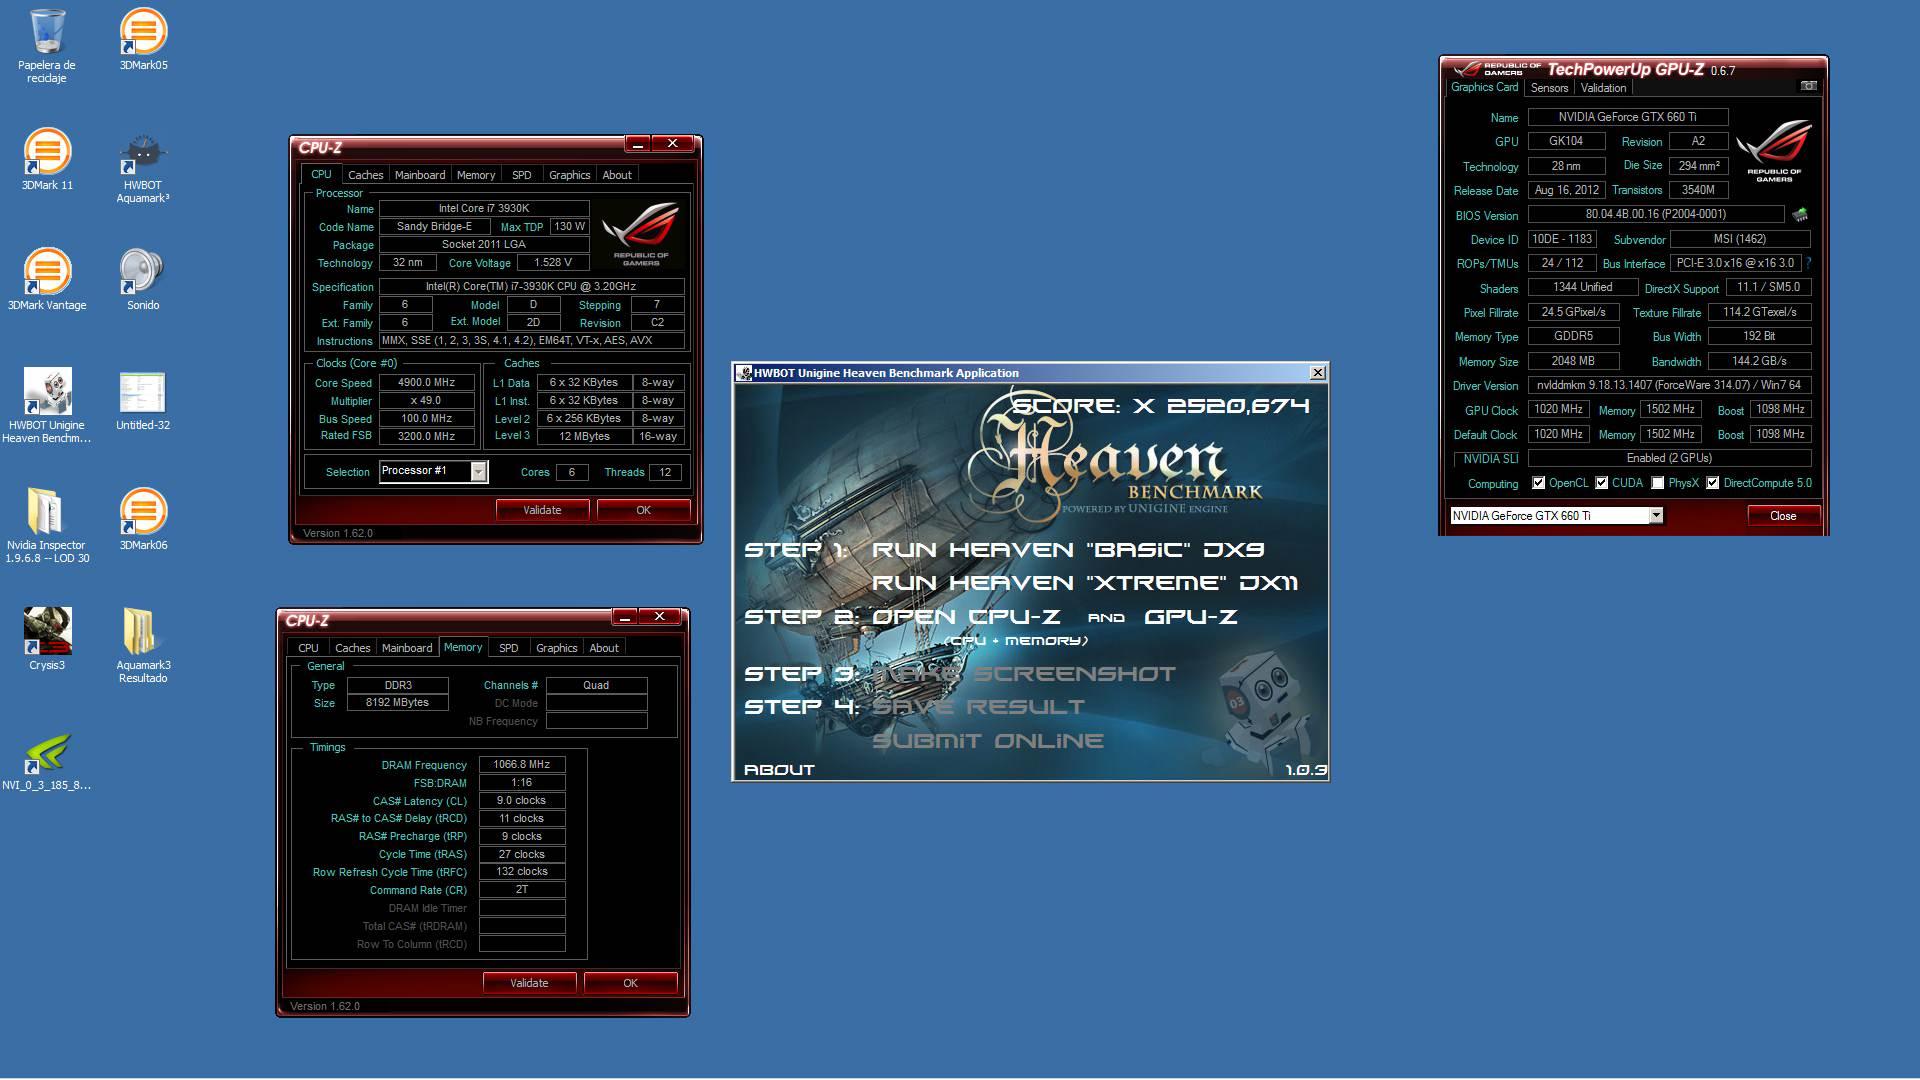Click the Intel Core i7 3930K name field
This screenshot has height=1080, width=1920.
(x=484, y=209)
